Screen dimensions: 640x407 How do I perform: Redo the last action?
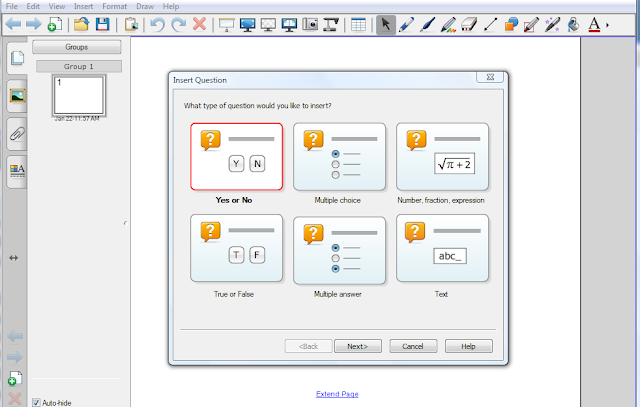click(x=178, y=24)
